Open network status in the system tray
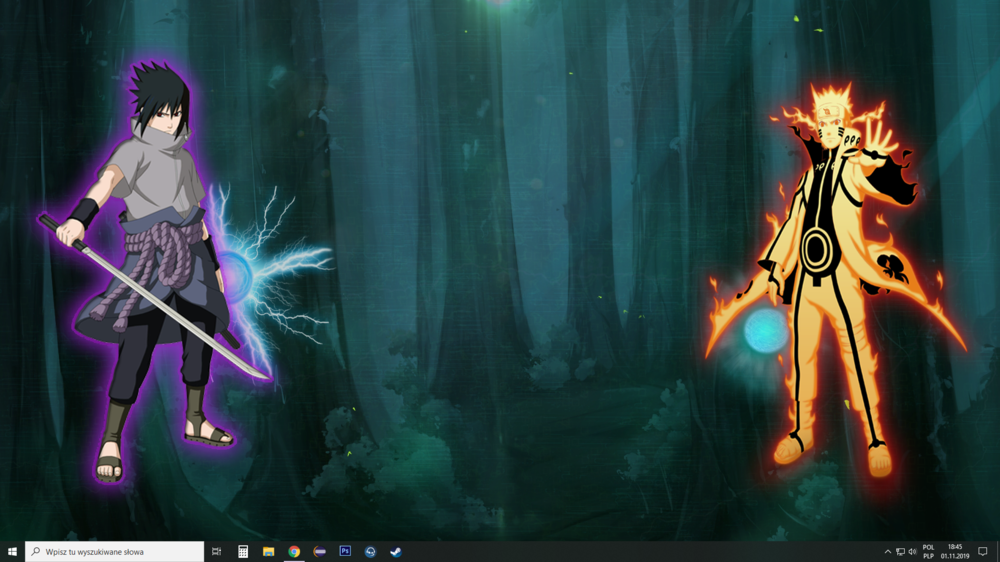 [x=901, y=552]
